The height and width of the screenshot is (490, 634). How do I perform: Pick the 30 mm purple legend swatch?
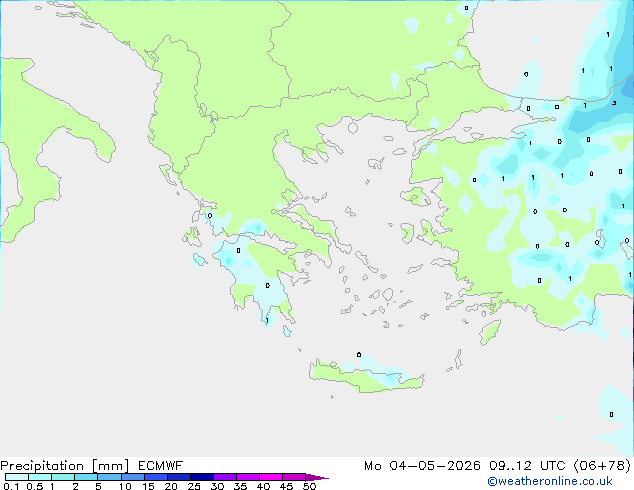coord(224,477)
